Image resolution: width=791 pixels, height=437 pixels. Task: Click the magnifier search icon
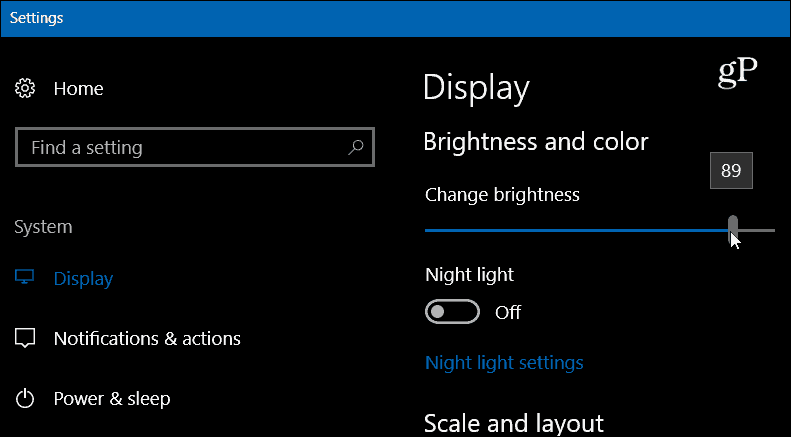(x=356, y=147)
